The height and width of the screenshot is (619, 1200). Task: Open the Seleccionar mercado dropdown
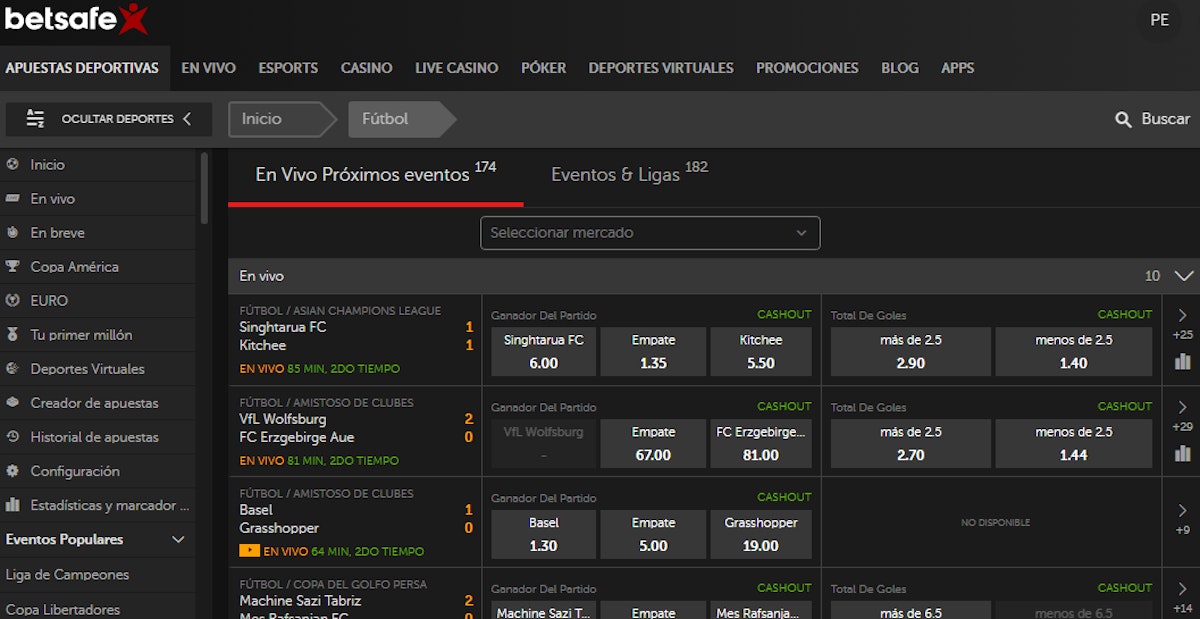[x=650, y=233]
